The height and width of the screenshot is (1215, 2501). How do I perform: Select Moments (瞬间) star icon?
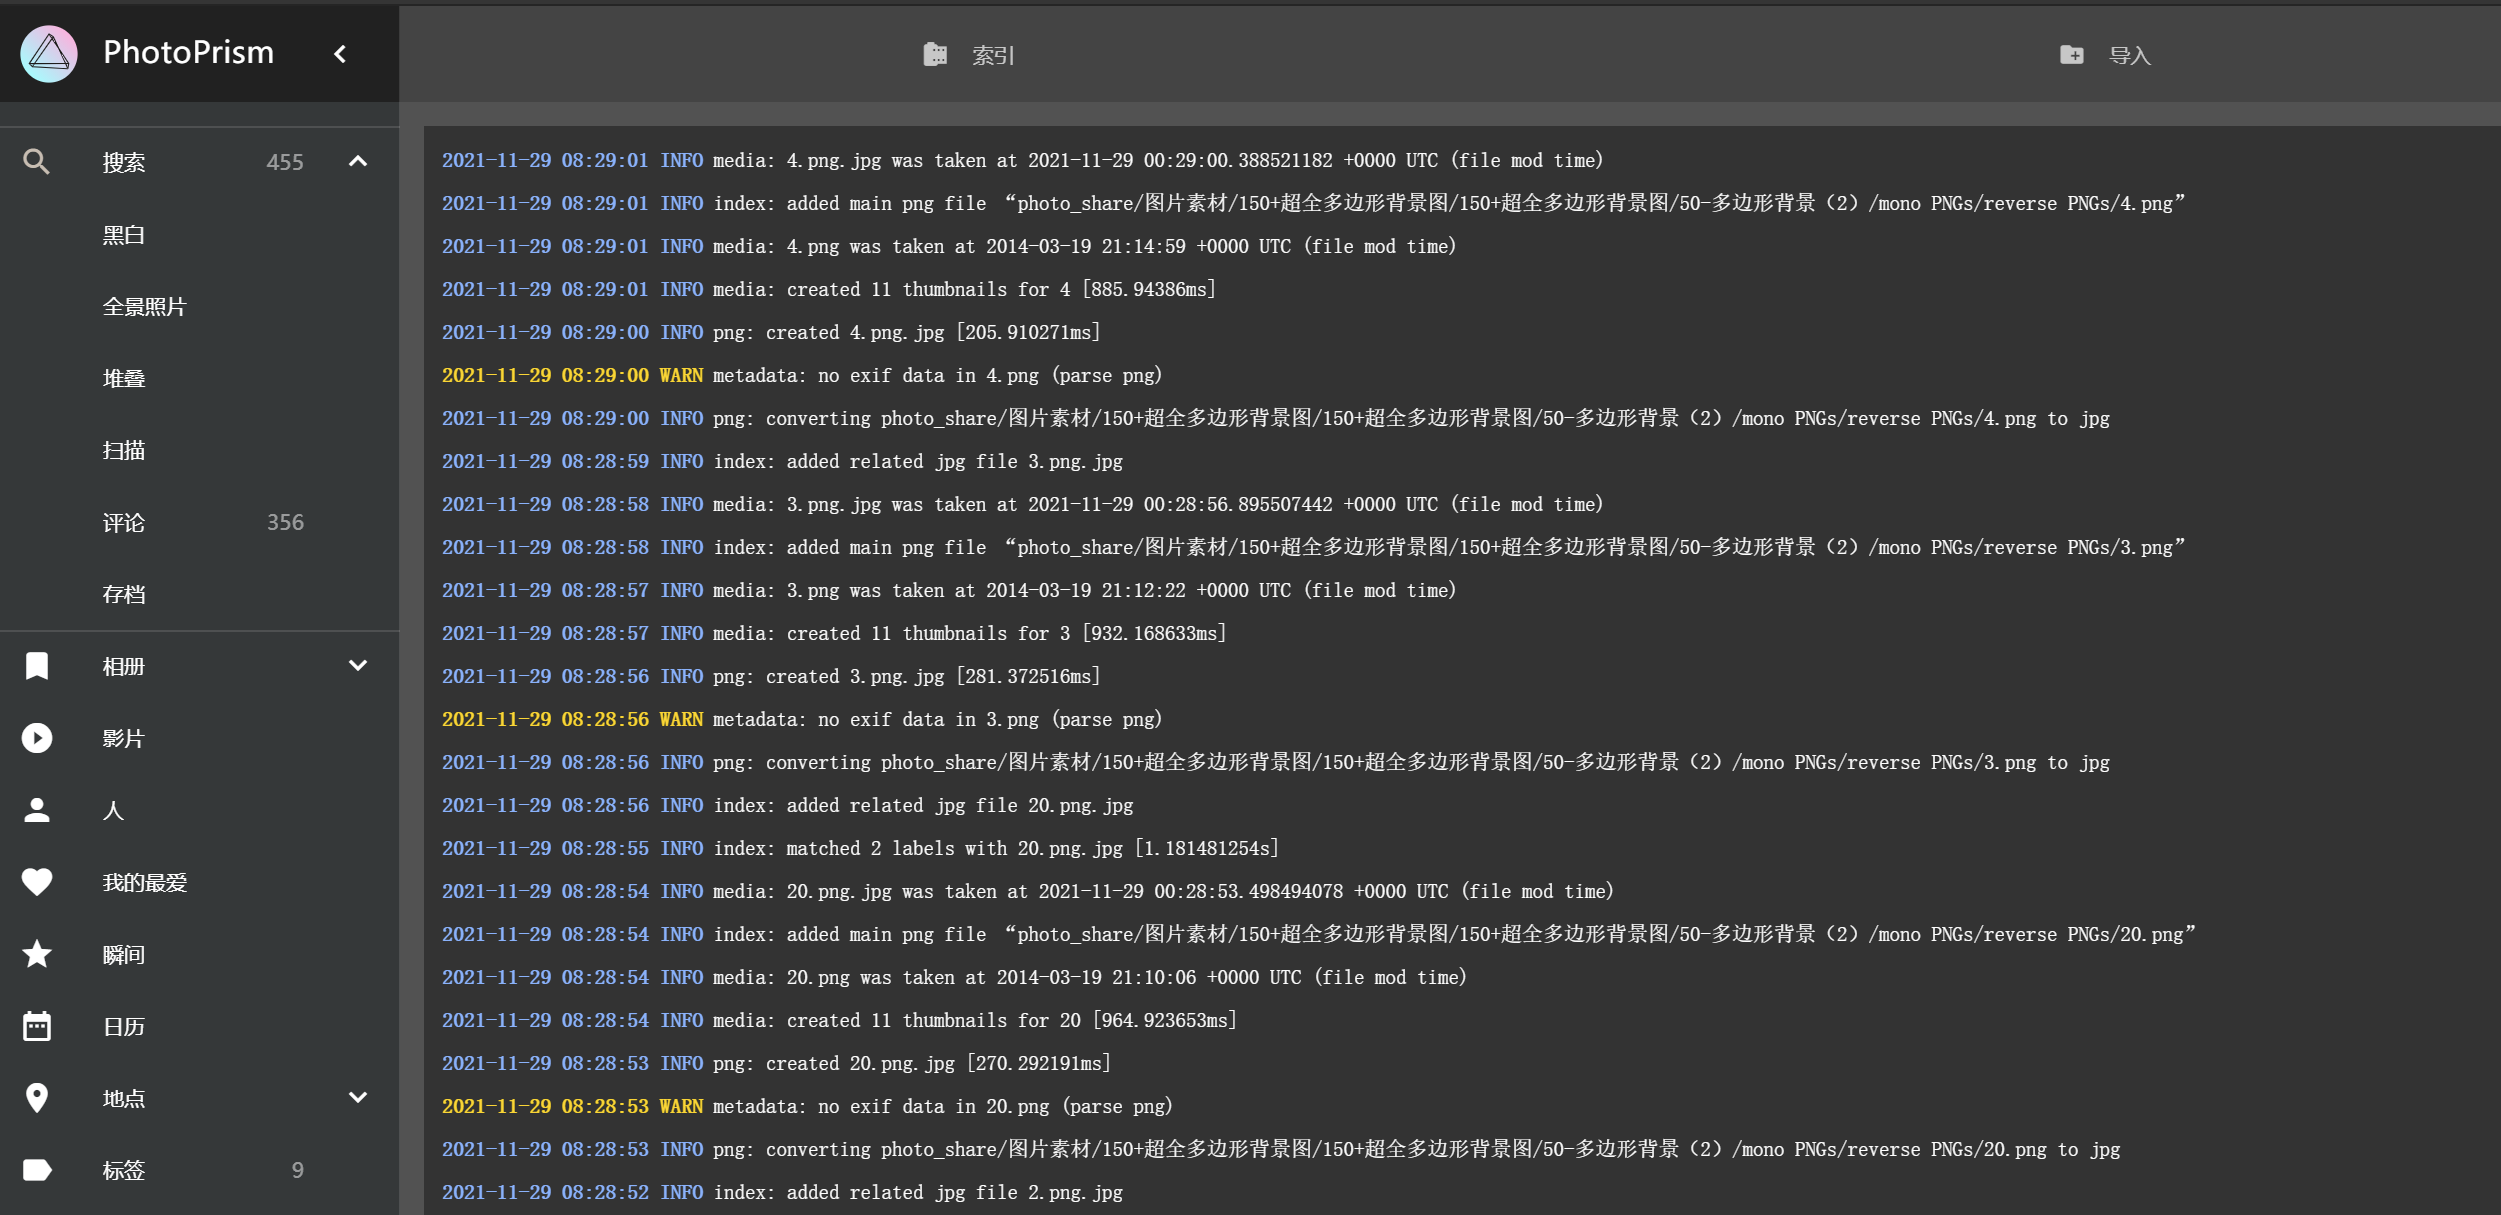click(x=37, y=954)
